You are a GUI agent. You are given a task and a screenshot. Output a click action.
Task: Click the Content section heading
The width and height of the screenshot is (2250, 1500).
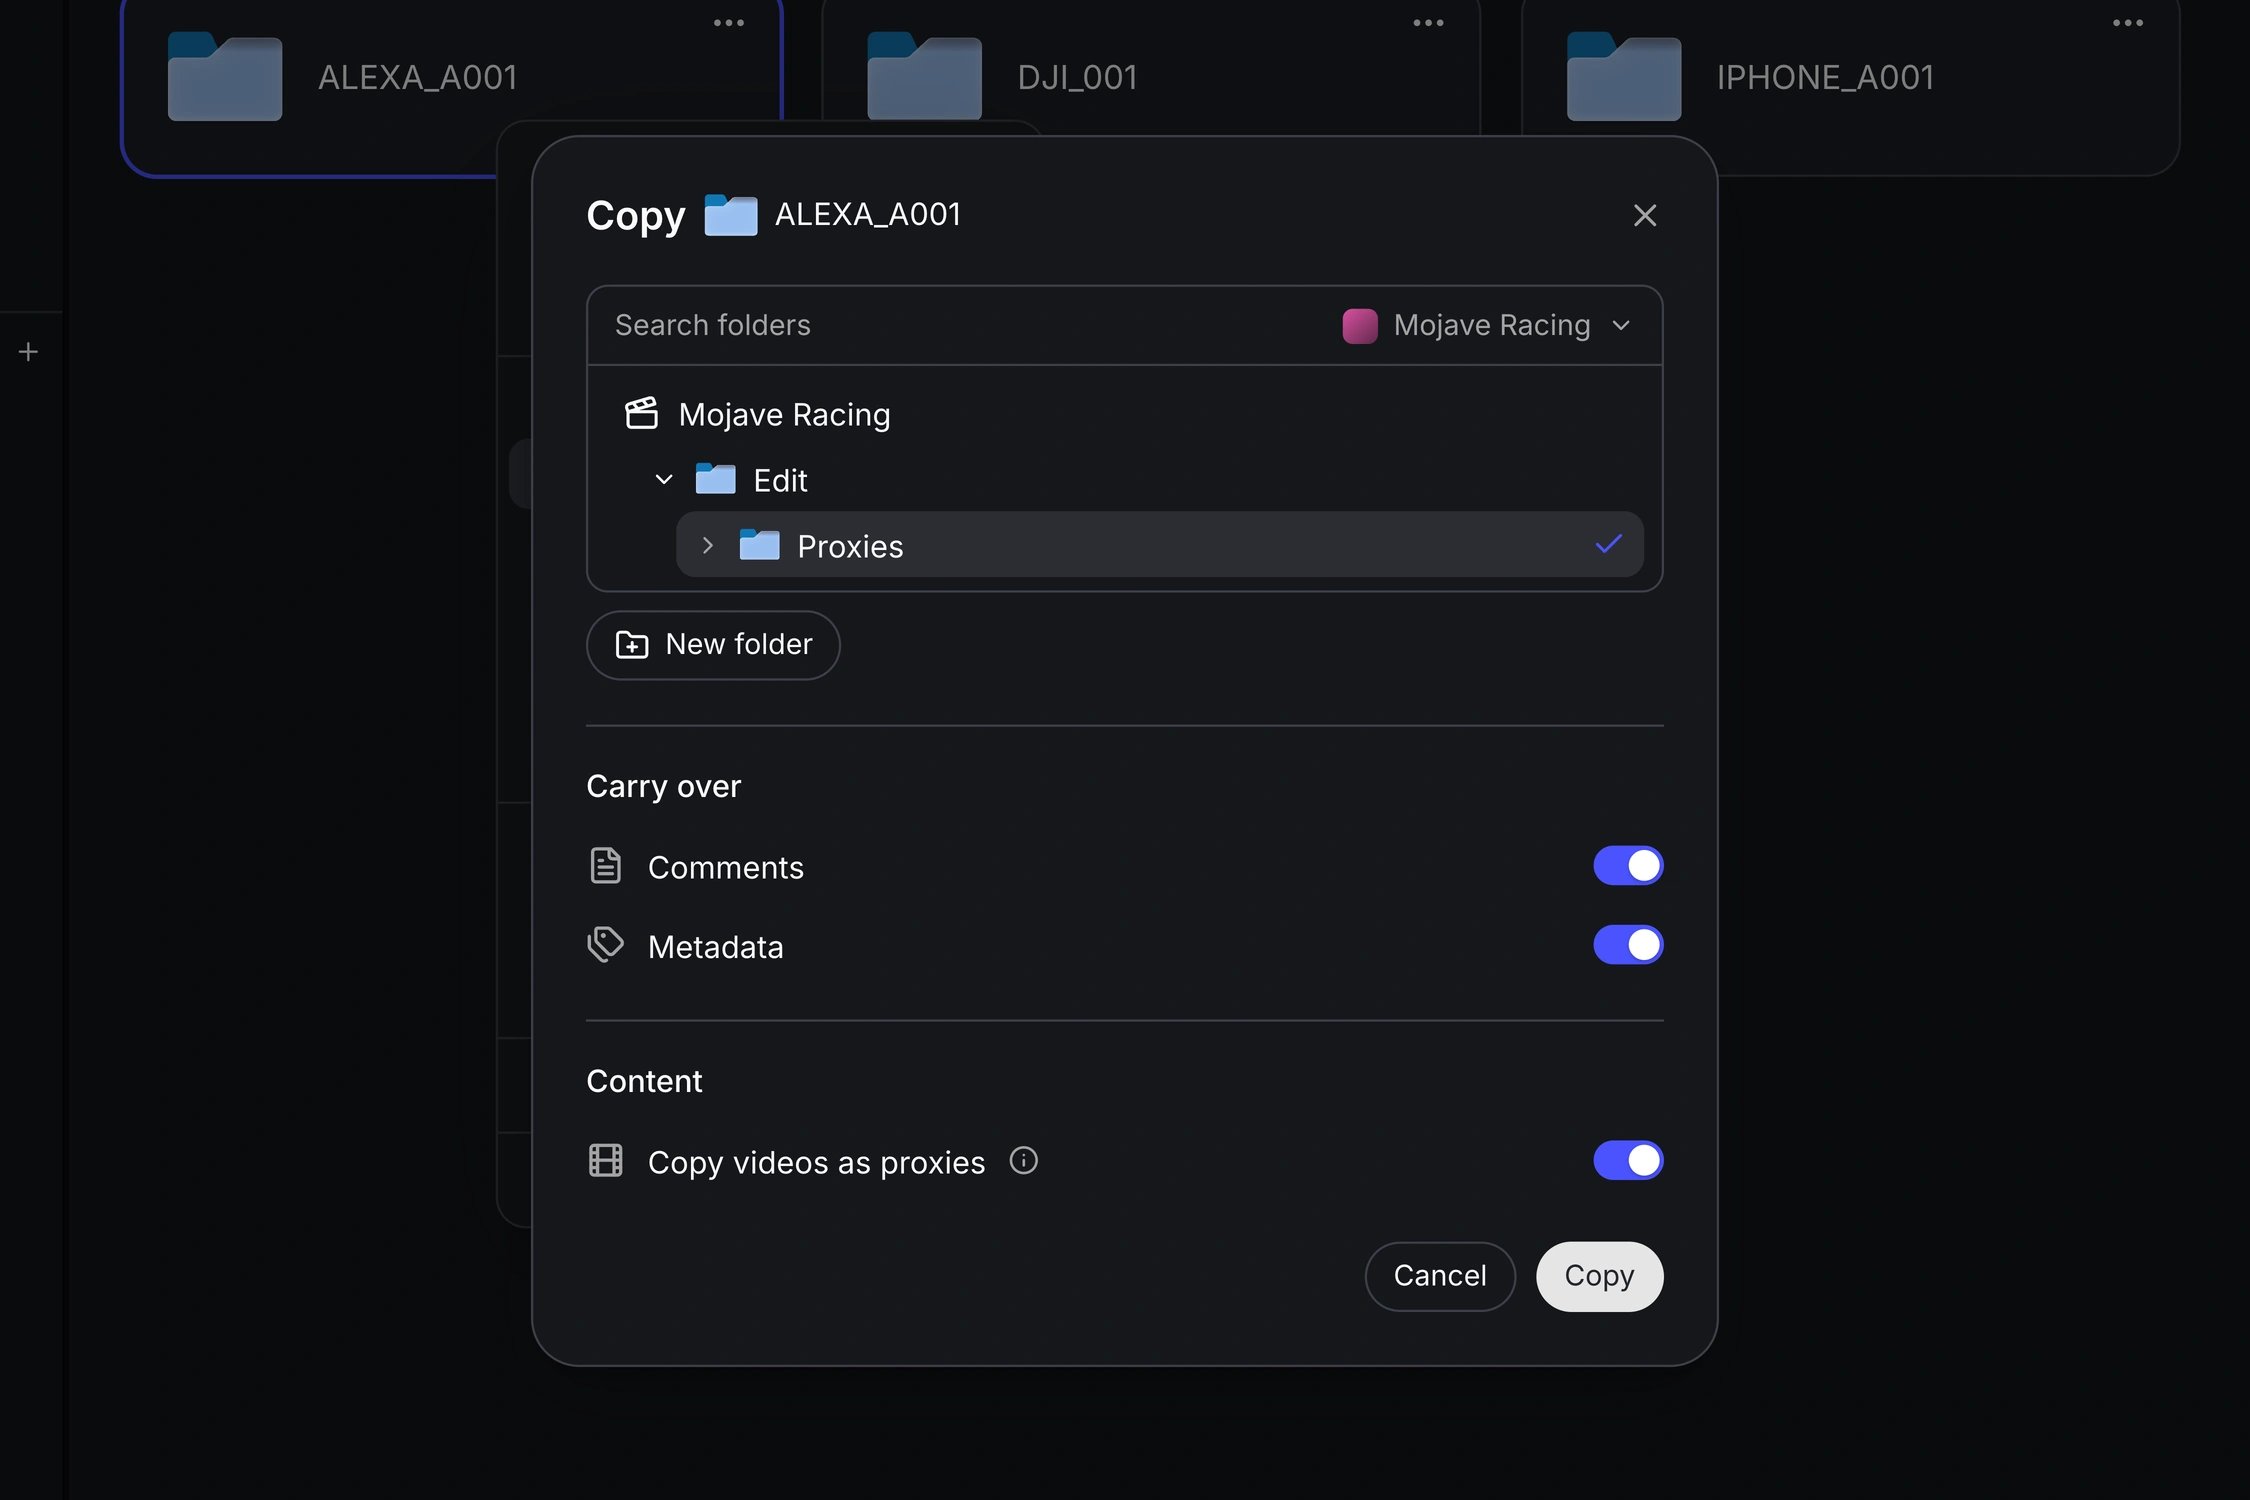(644, 1081)
